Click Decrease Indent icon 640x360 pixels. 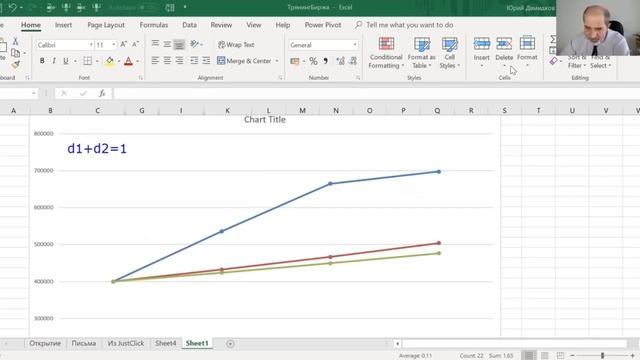pos(194,61)
